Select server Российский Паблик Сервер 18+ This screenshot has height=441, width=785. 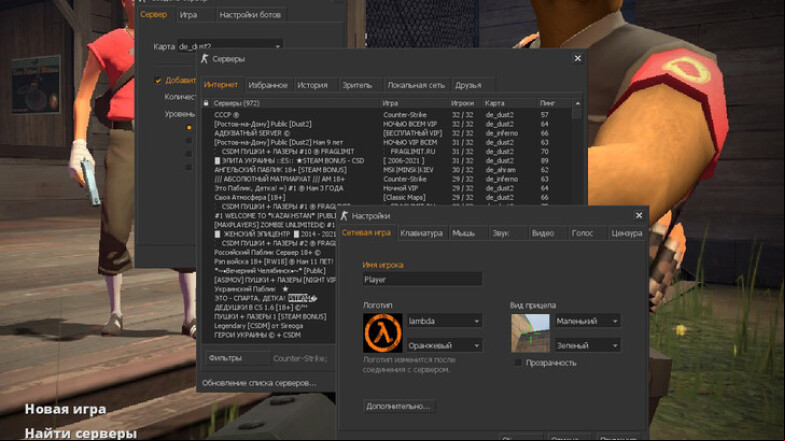point(269,252)
